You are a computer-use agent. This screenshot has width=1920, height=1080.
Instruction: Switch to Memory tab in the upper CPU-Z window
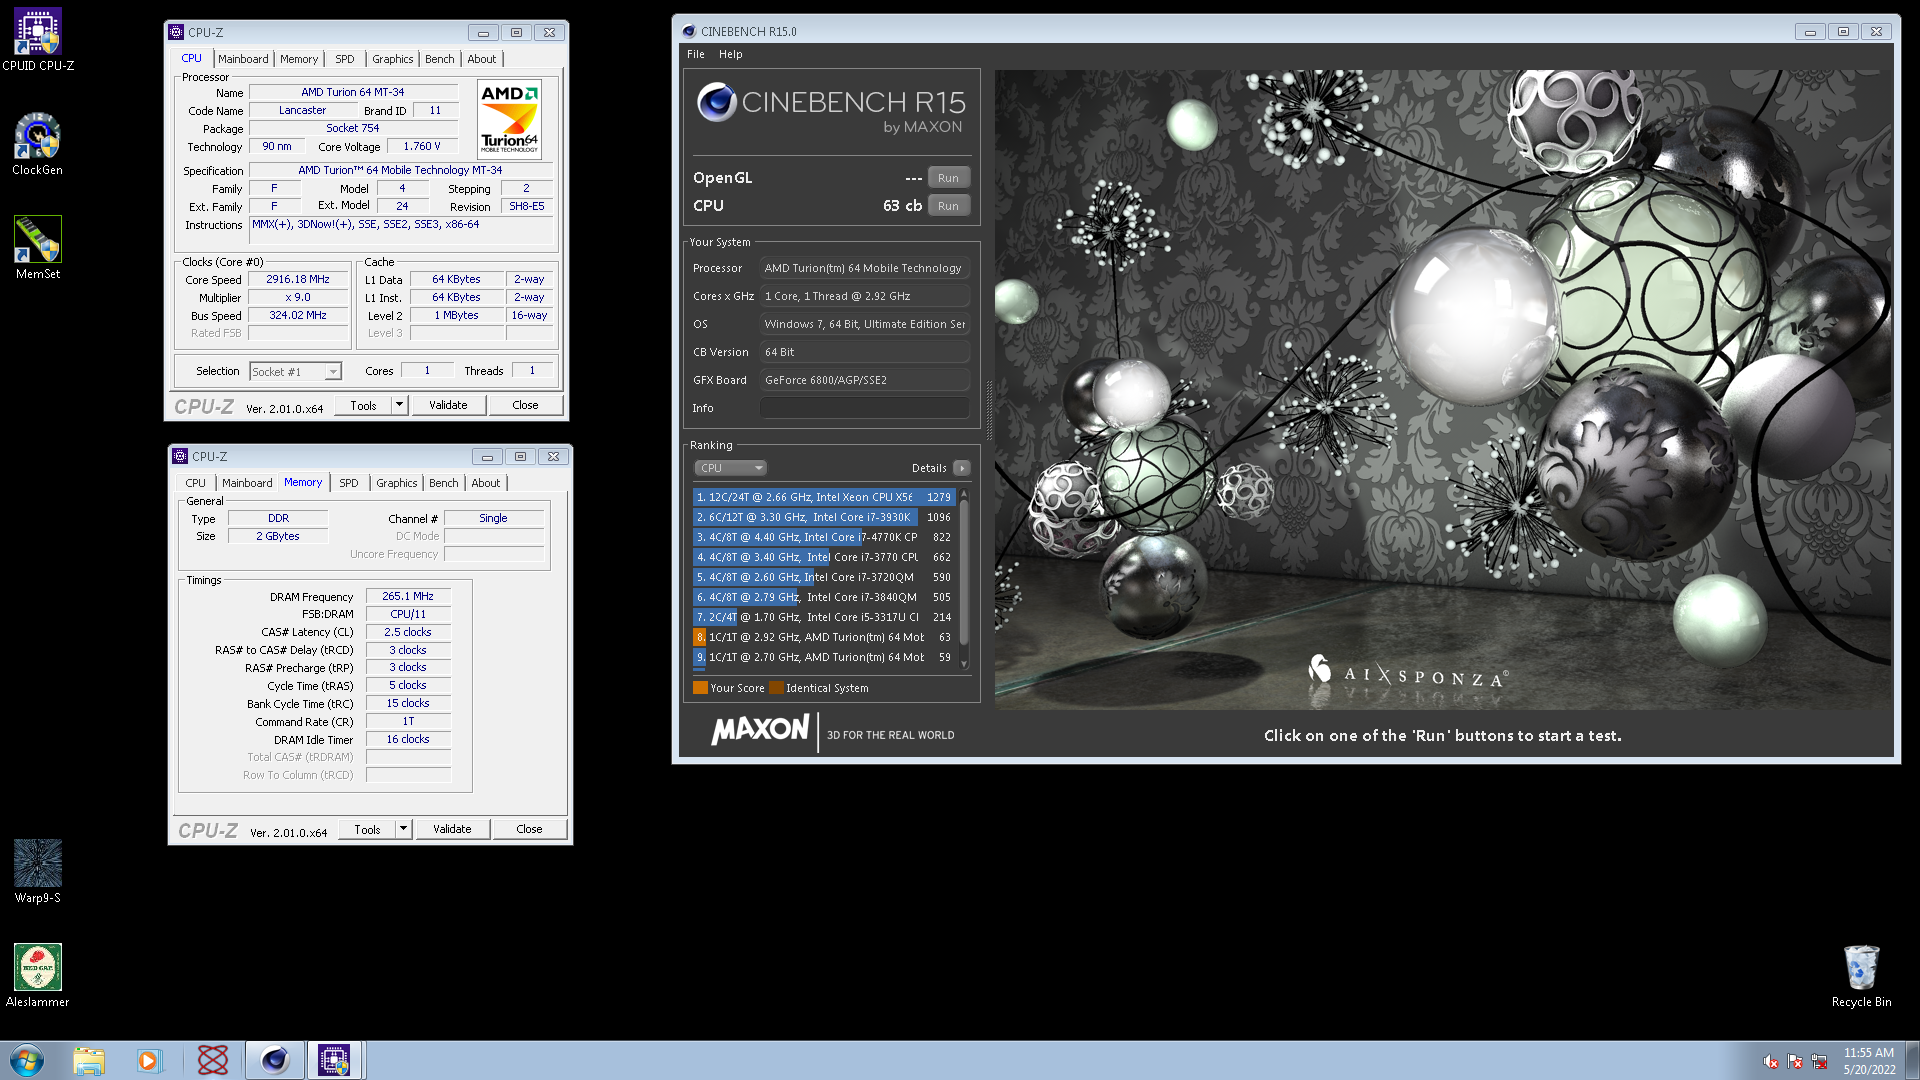299,59
